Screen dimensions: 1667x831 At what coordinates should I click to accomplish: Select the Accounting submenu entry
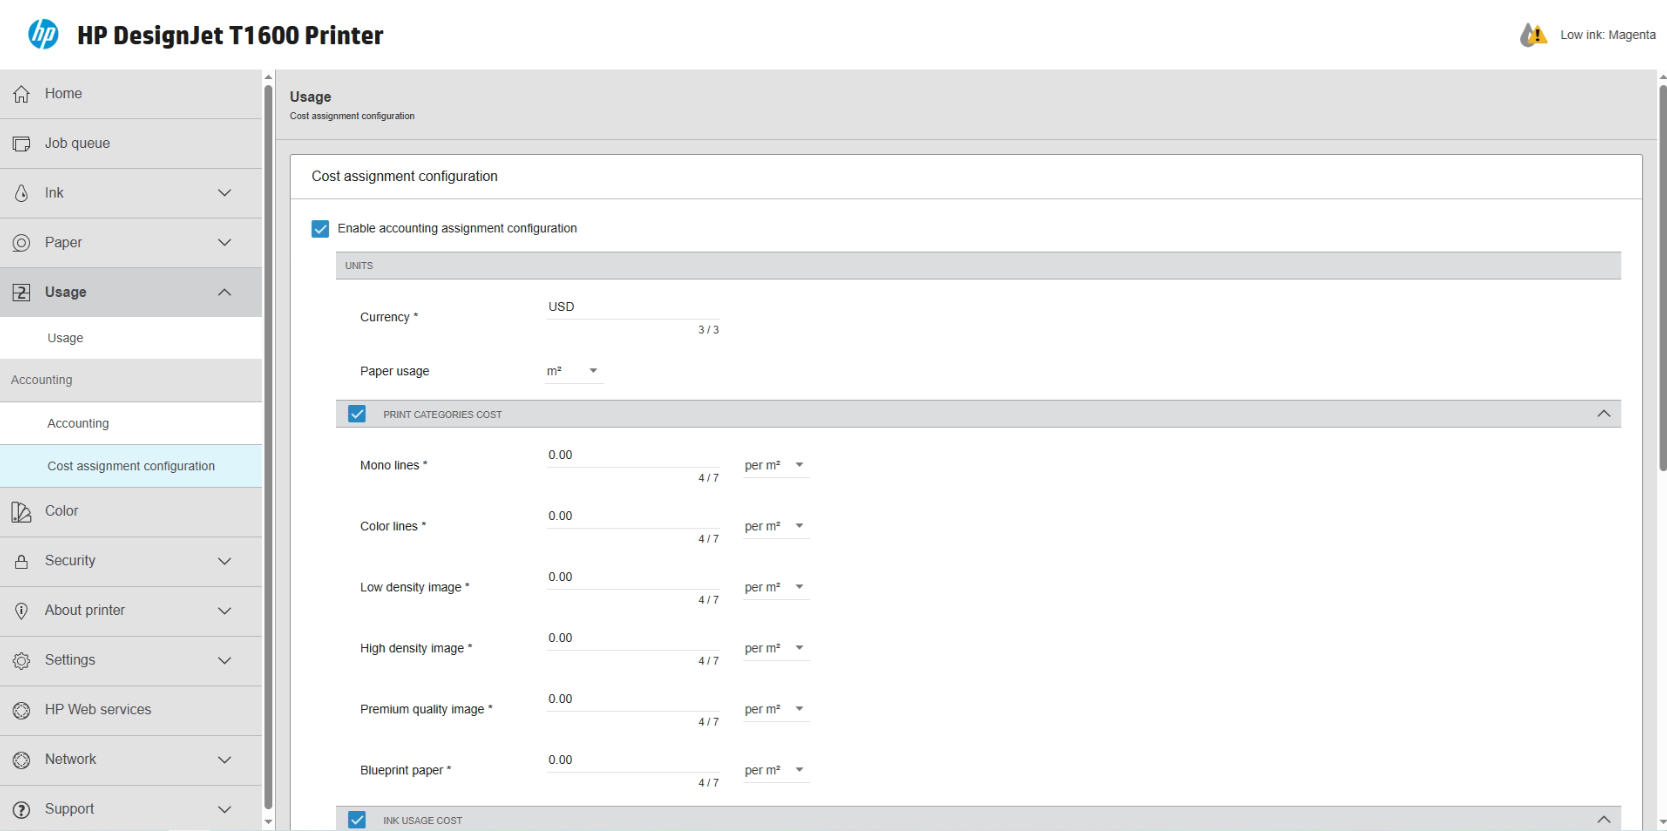131,423
